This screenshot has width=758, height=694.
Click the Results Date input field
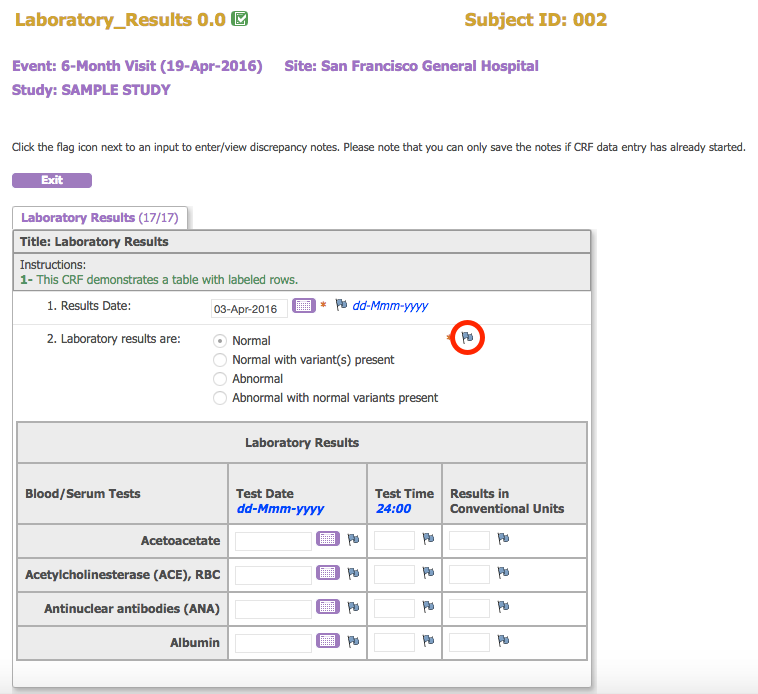pyautogui.click(x=250, y=307)
